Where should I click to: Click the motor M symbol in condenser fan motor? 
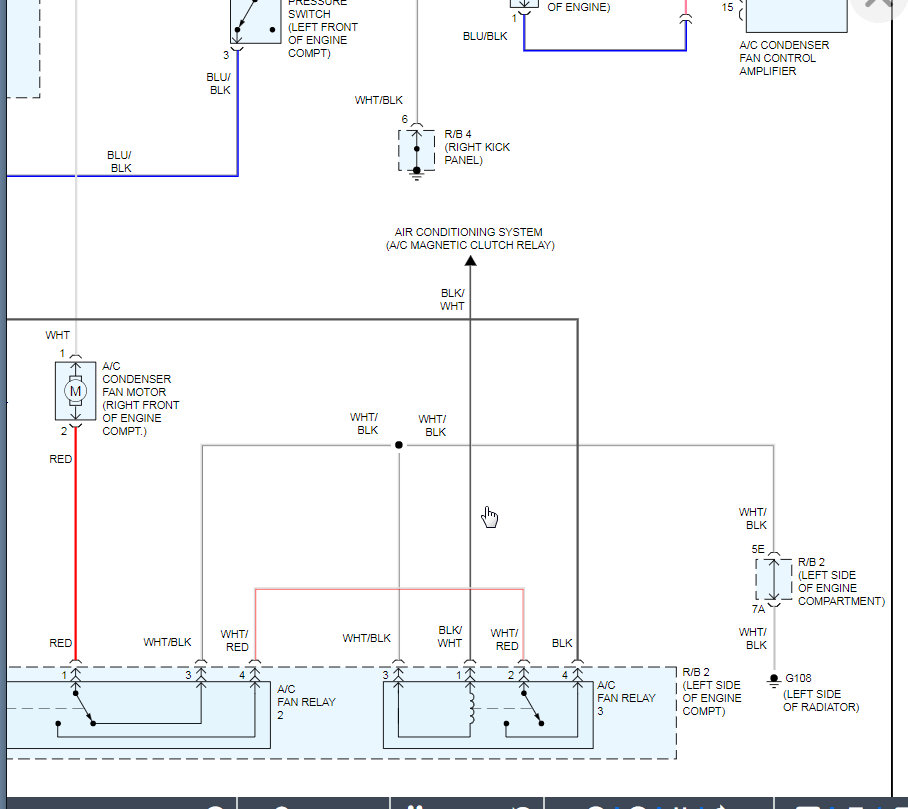75,391
